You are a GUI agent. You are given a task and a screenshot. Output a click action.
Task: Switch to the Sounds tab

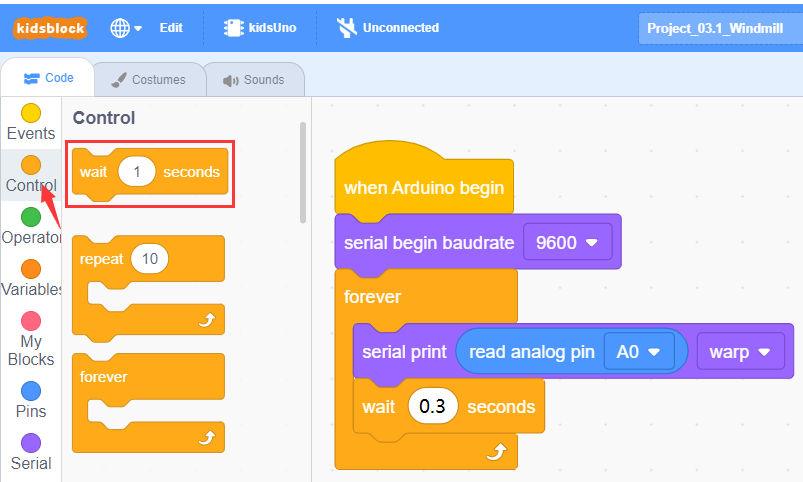click(255, 79)
